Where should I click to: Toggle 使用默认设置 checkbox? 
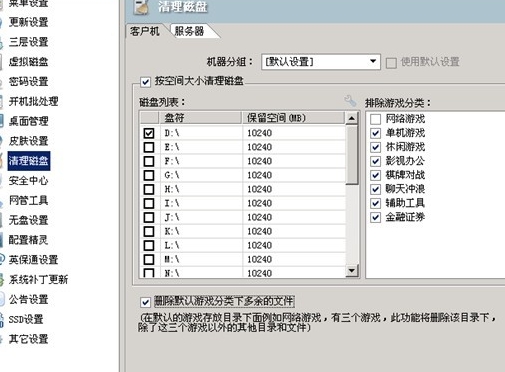pos(391,63)
